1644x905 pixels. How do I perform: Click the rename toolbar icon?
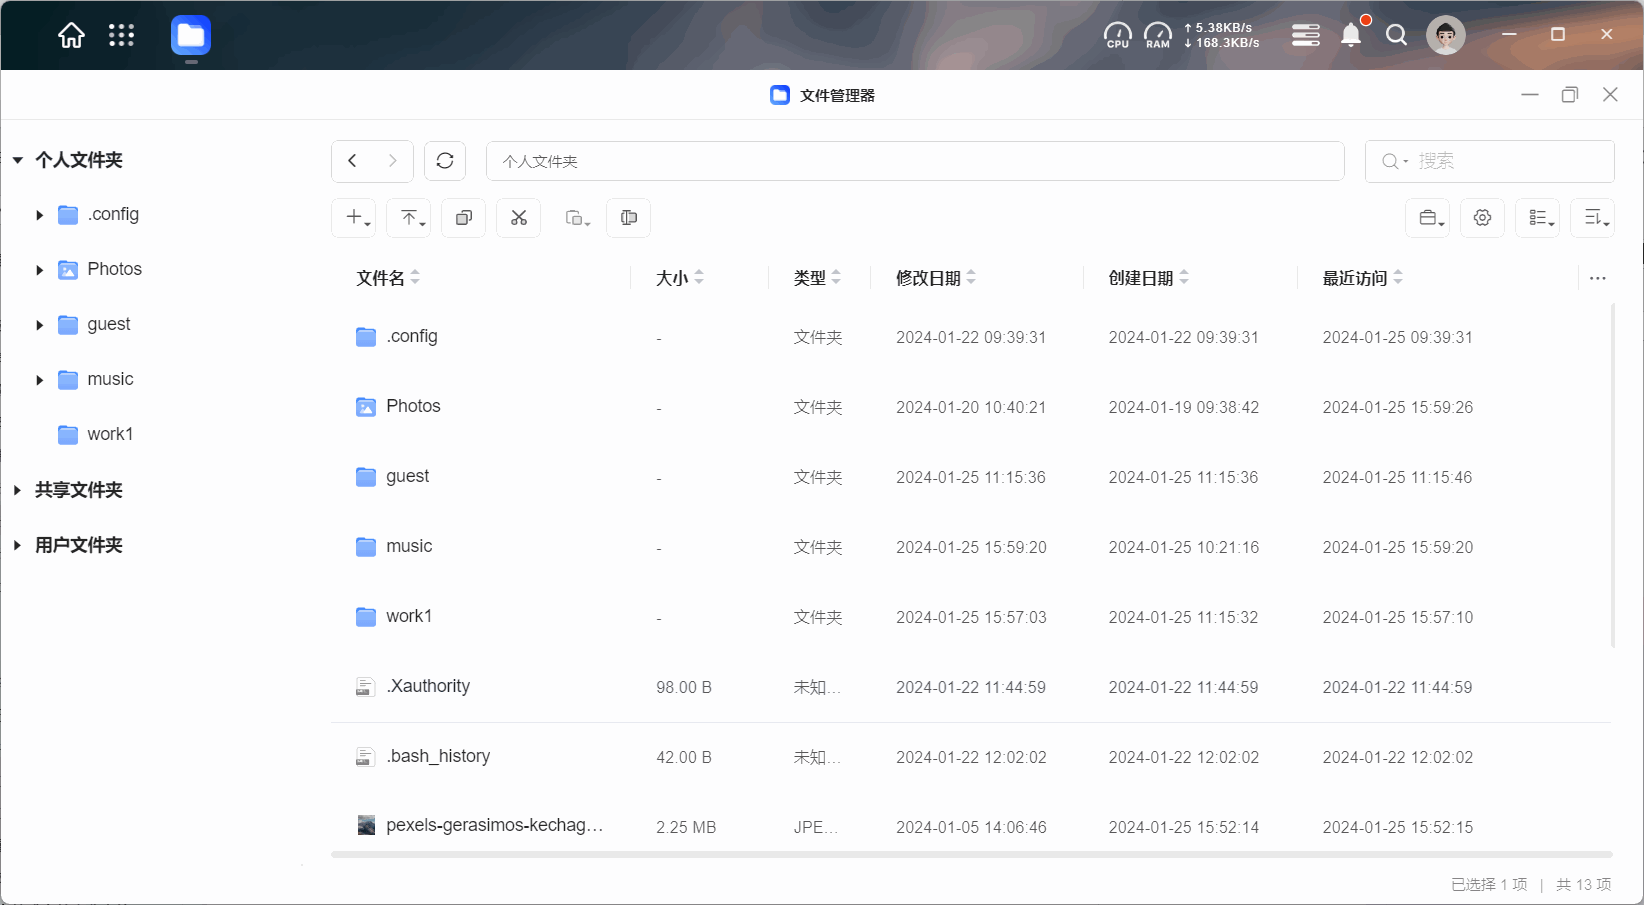629,218
